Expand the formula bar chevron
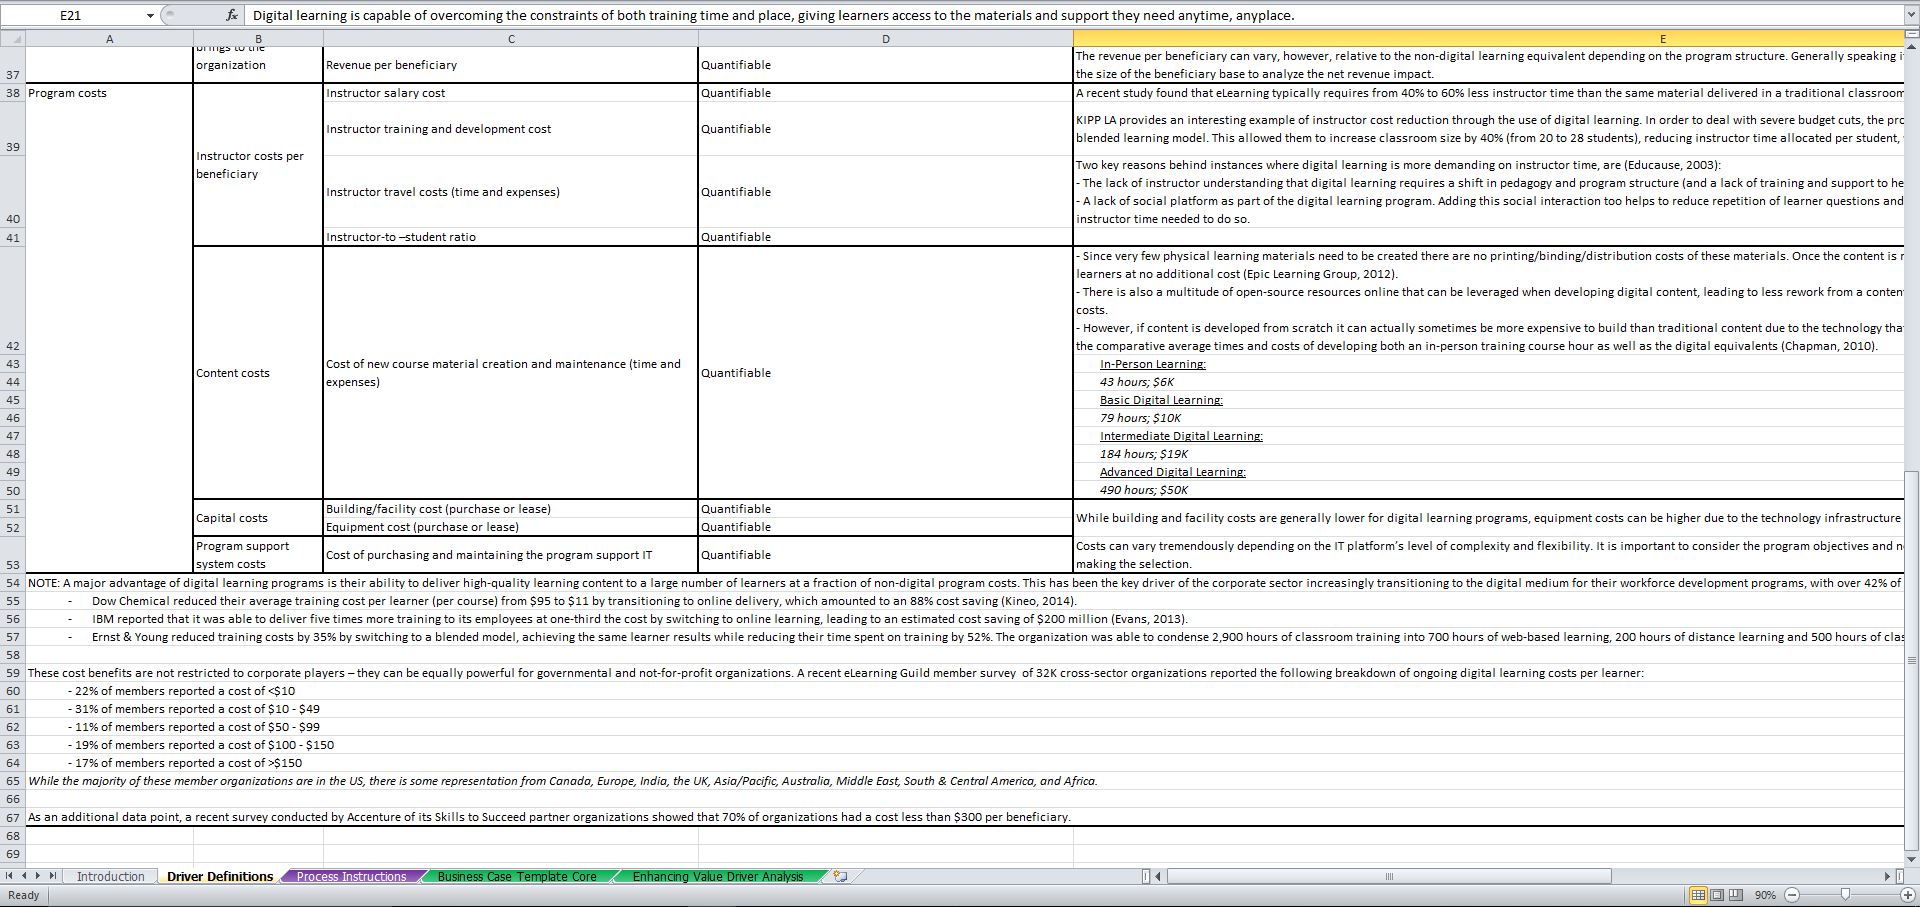1920x907 pixels. [x=1910, y=15]
